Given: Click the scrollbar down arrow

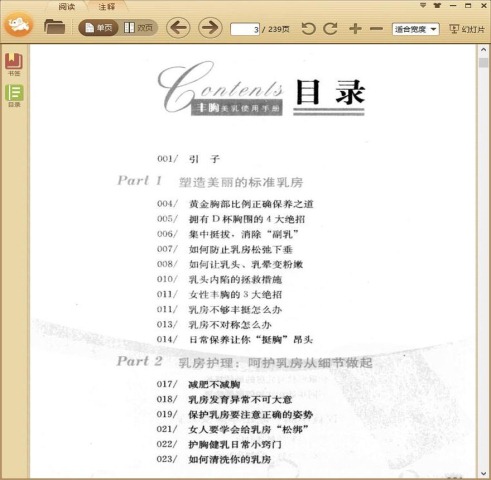Looking at the screenshot, I should coord(484,473).
